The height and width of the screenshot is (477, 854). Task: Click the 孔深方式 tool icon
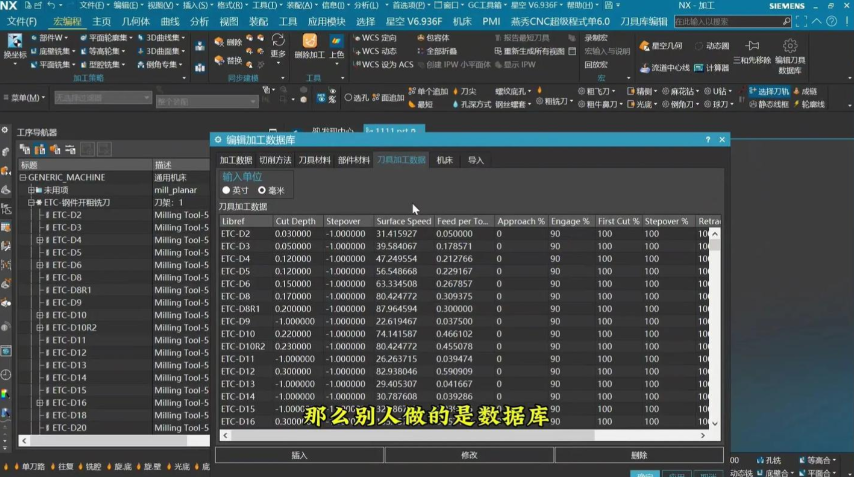[x=472, y=104]
